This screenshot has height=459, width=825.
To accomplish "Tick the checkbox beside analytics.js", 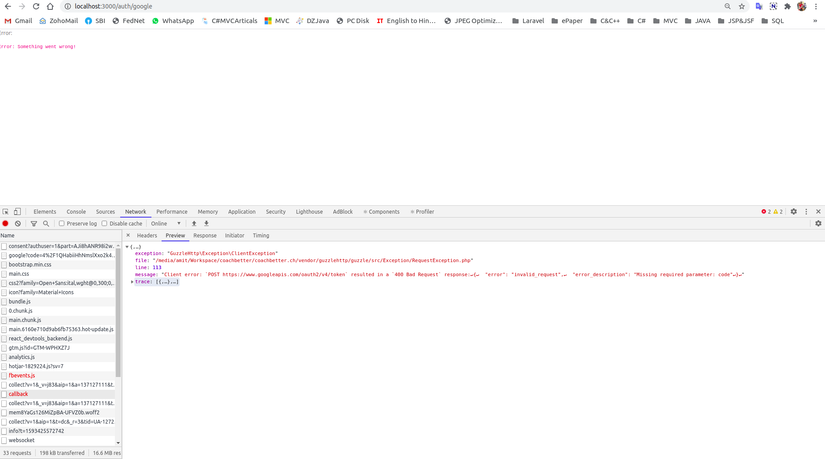I will pyautogui.click(x=4, y=357).
